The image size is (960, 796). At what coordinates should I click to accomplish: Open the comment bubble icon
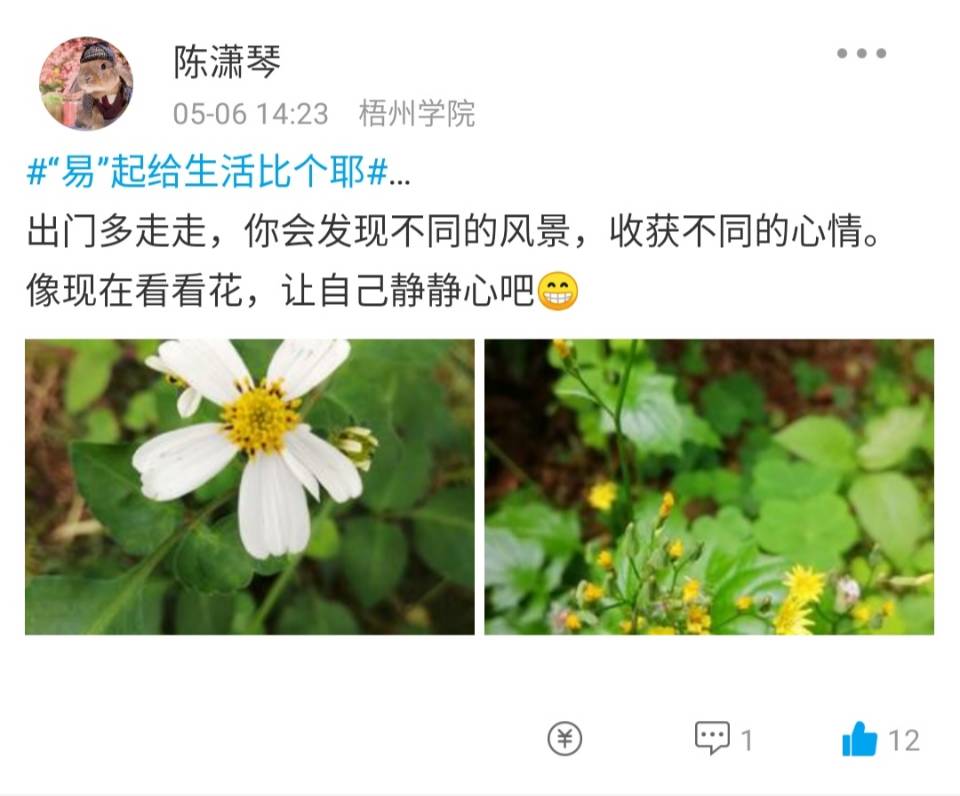click(x=712, y=737)
